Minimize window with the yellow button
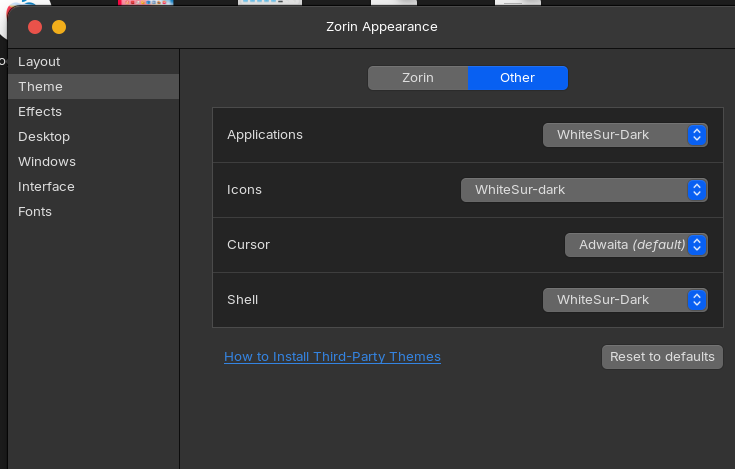 pyautogui.click(x=59, y=27)
